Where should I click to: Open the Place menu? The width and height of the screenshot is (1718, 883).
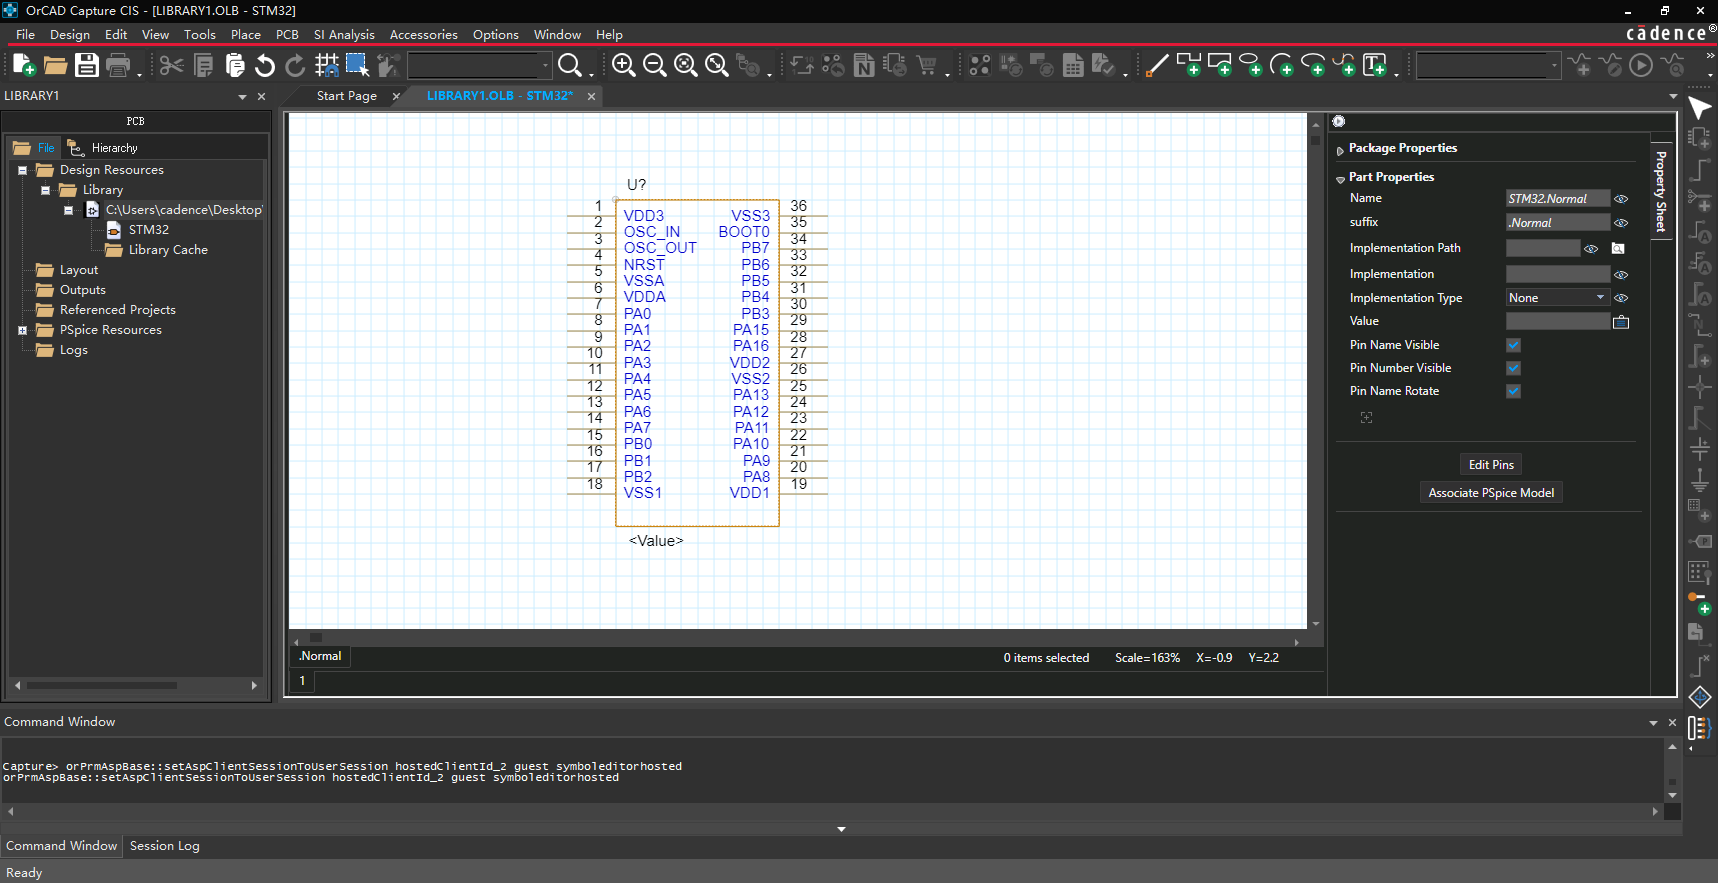[x=245, y=34]
